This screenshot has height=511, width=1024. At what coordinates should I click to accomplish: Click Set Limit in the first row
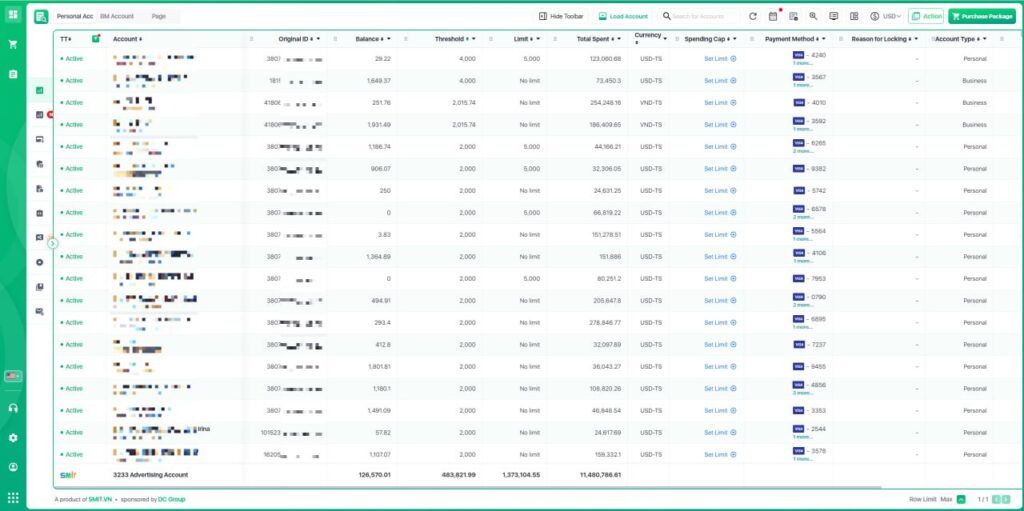click(x=719, y=59)
